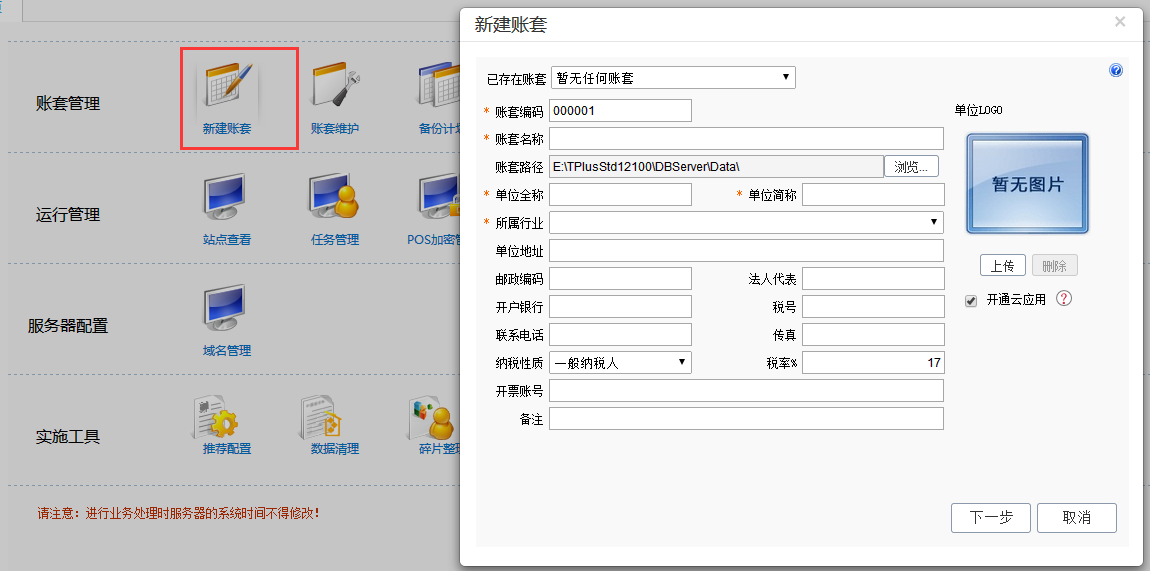Screen dimensions: 1150x571
Task: Click the 上传 logo button
Action: pyautogui.click(x=1002, y=266)
